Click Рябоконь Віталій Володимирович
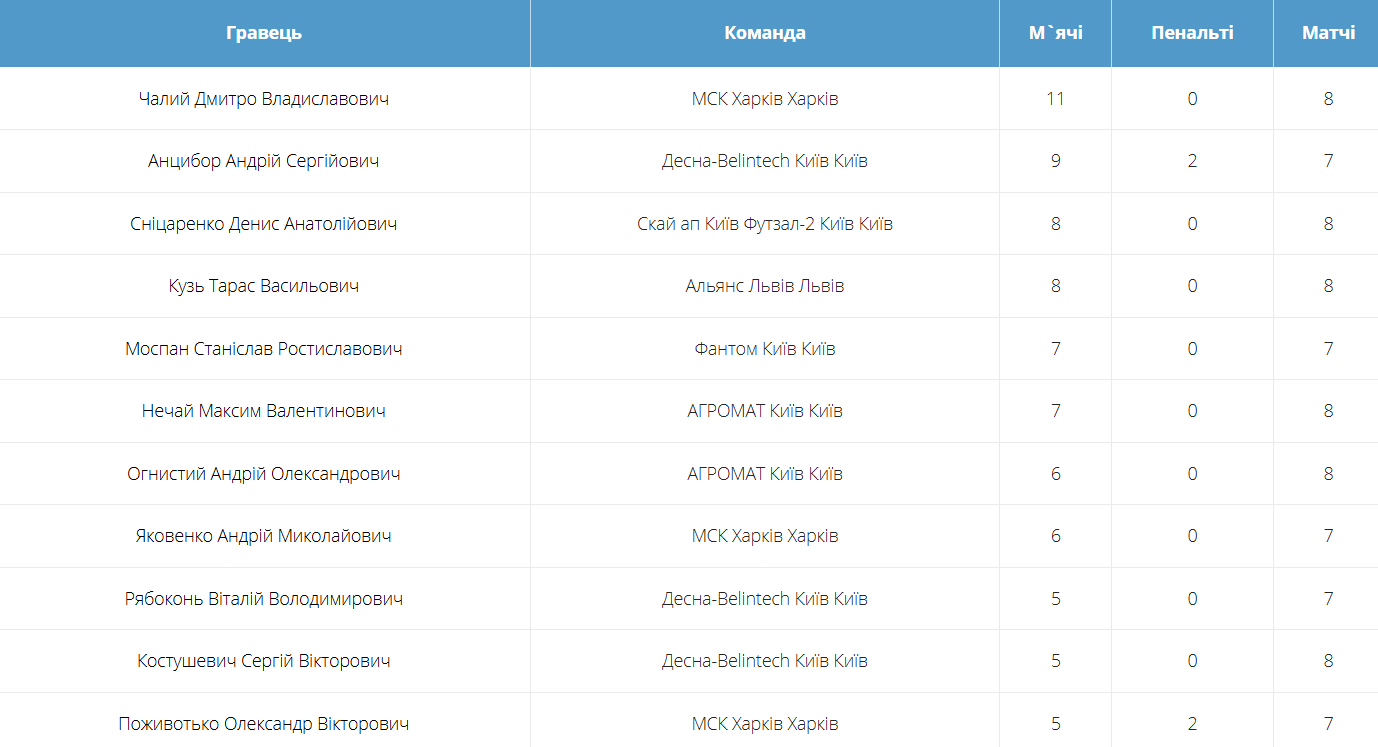Viewport: 1378px width, 747px height. point(264,599)
